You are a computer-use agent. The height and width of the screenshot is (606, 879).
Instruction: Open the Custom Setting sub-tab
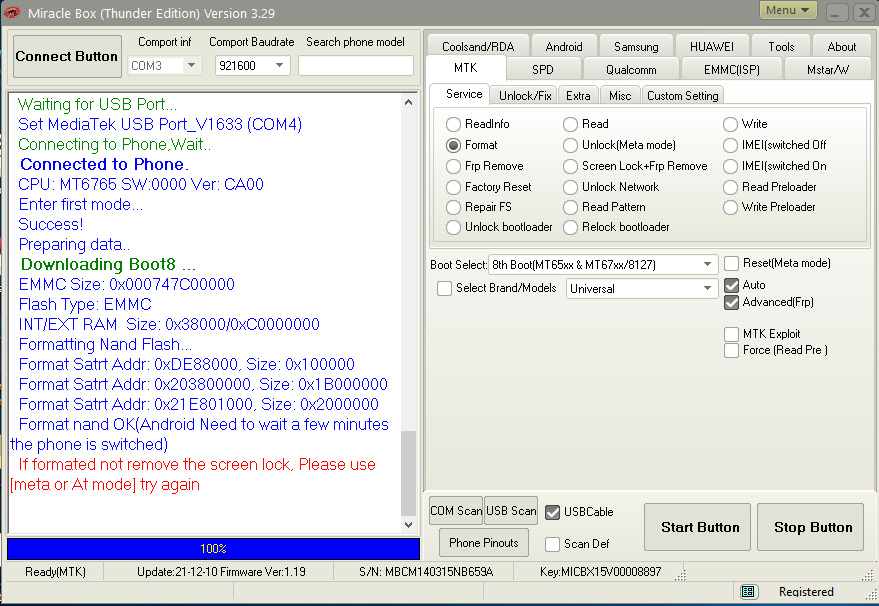pyautogui.click(x=683, y=96)
